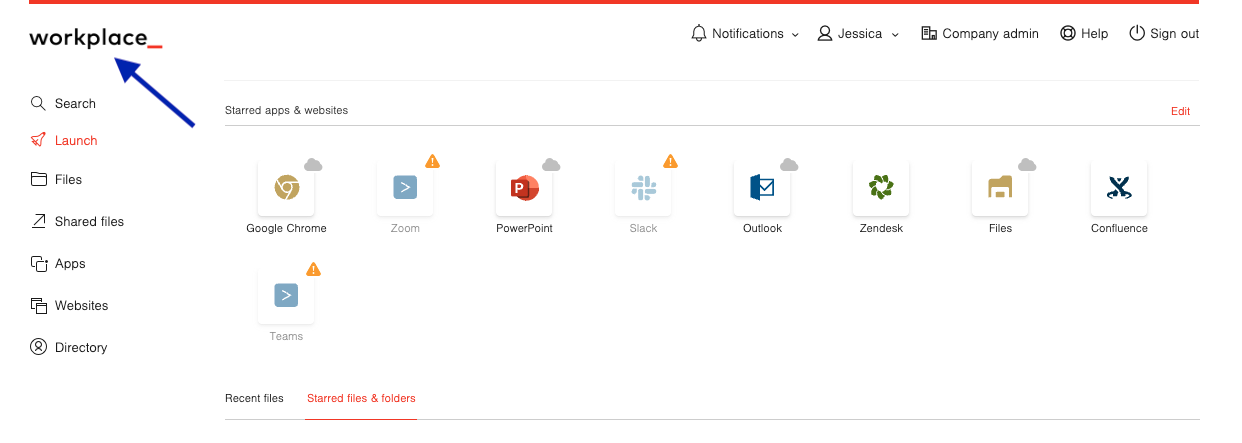Click the Zendesk label text
The width and height of the screenshot is (1242, 443).
[881, 228]
